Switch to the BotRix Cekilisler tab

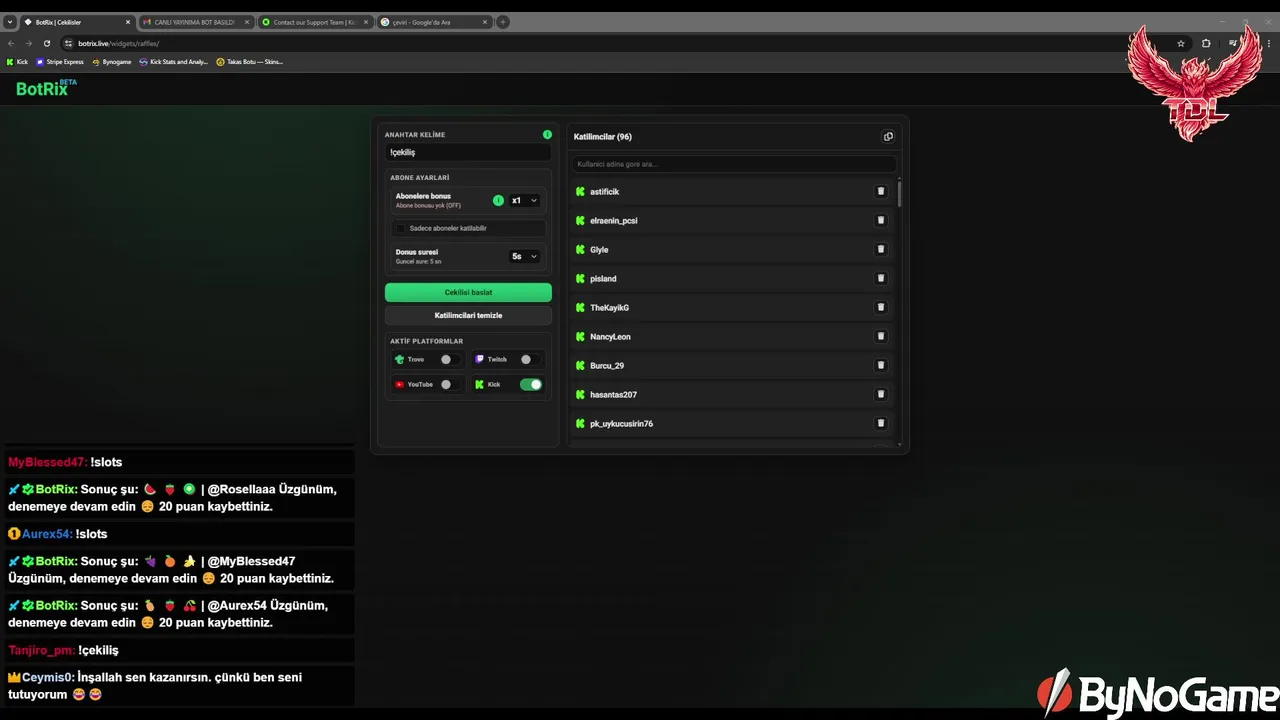pos(76,22)
